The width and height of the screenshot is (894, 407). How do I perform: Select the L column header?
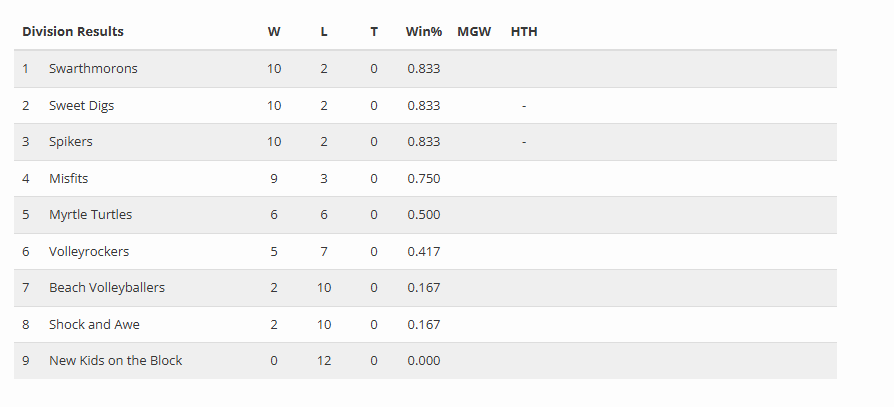[324, 31]
